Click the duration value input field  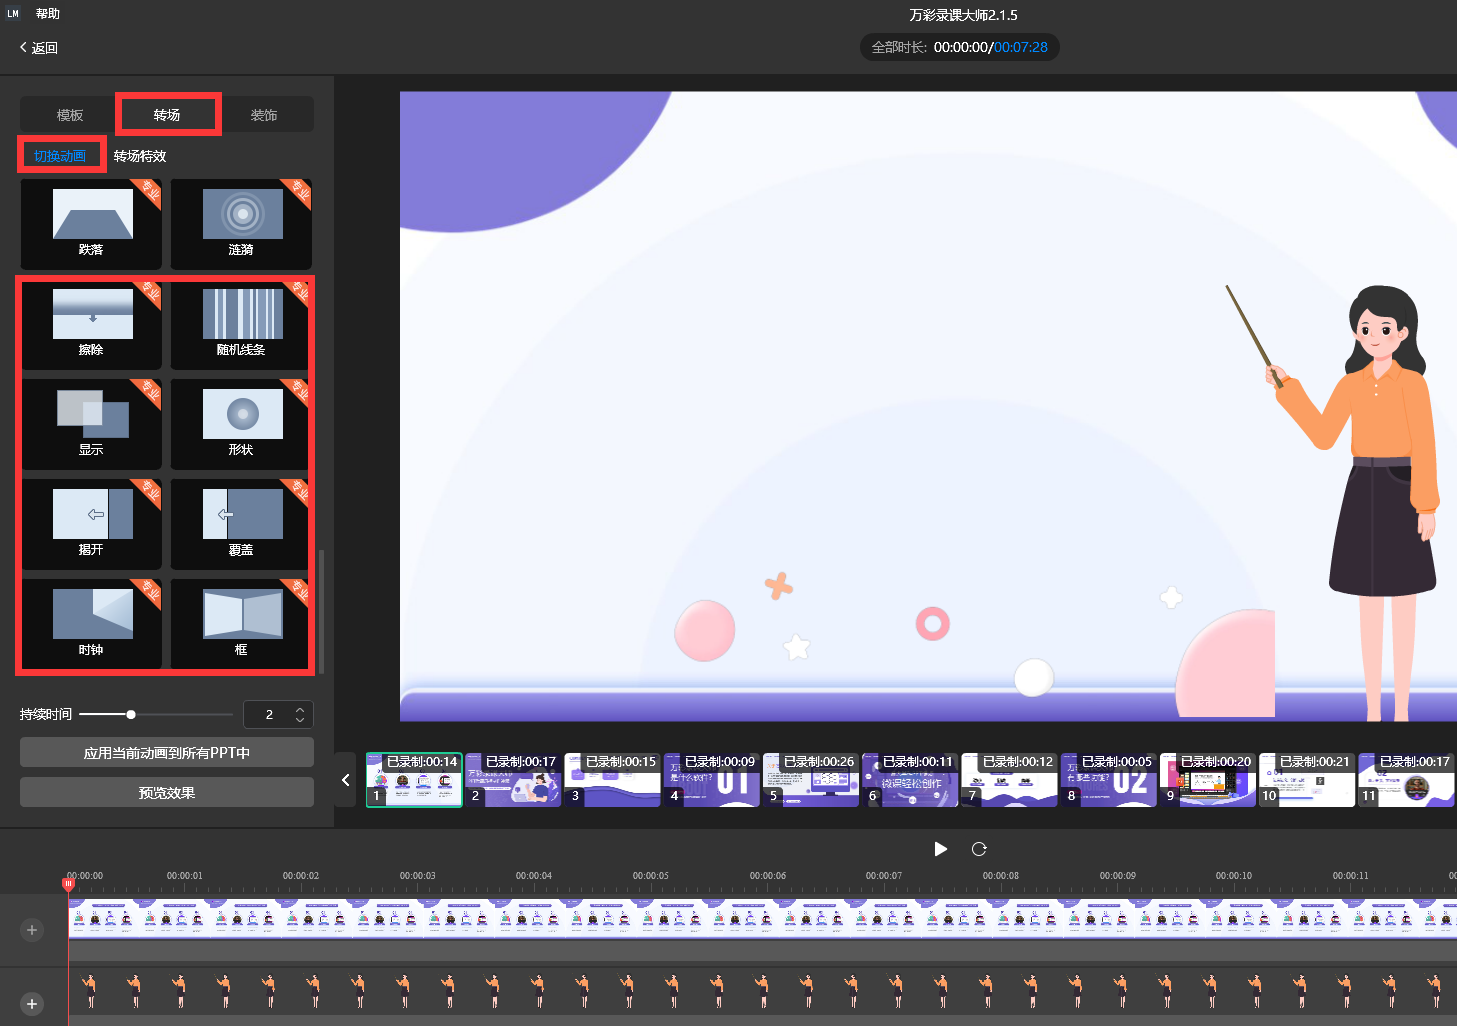click(269, 714)
